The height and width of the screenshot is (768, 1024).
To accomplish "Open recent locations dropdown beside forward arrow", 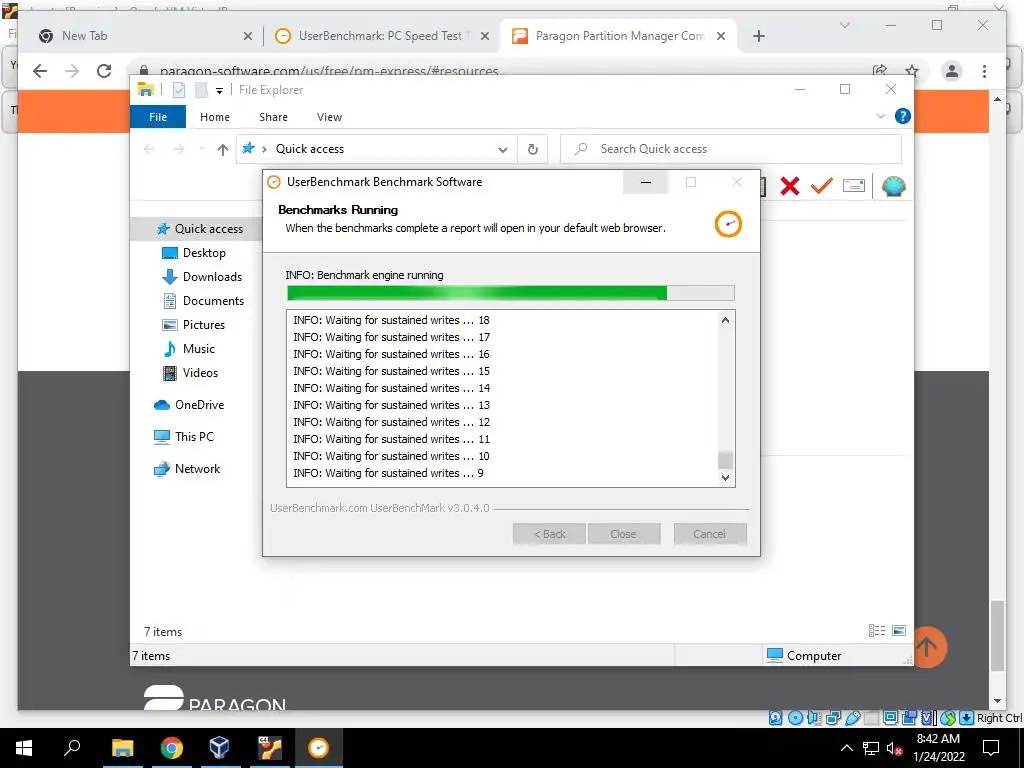I will (x=202, y=150).
